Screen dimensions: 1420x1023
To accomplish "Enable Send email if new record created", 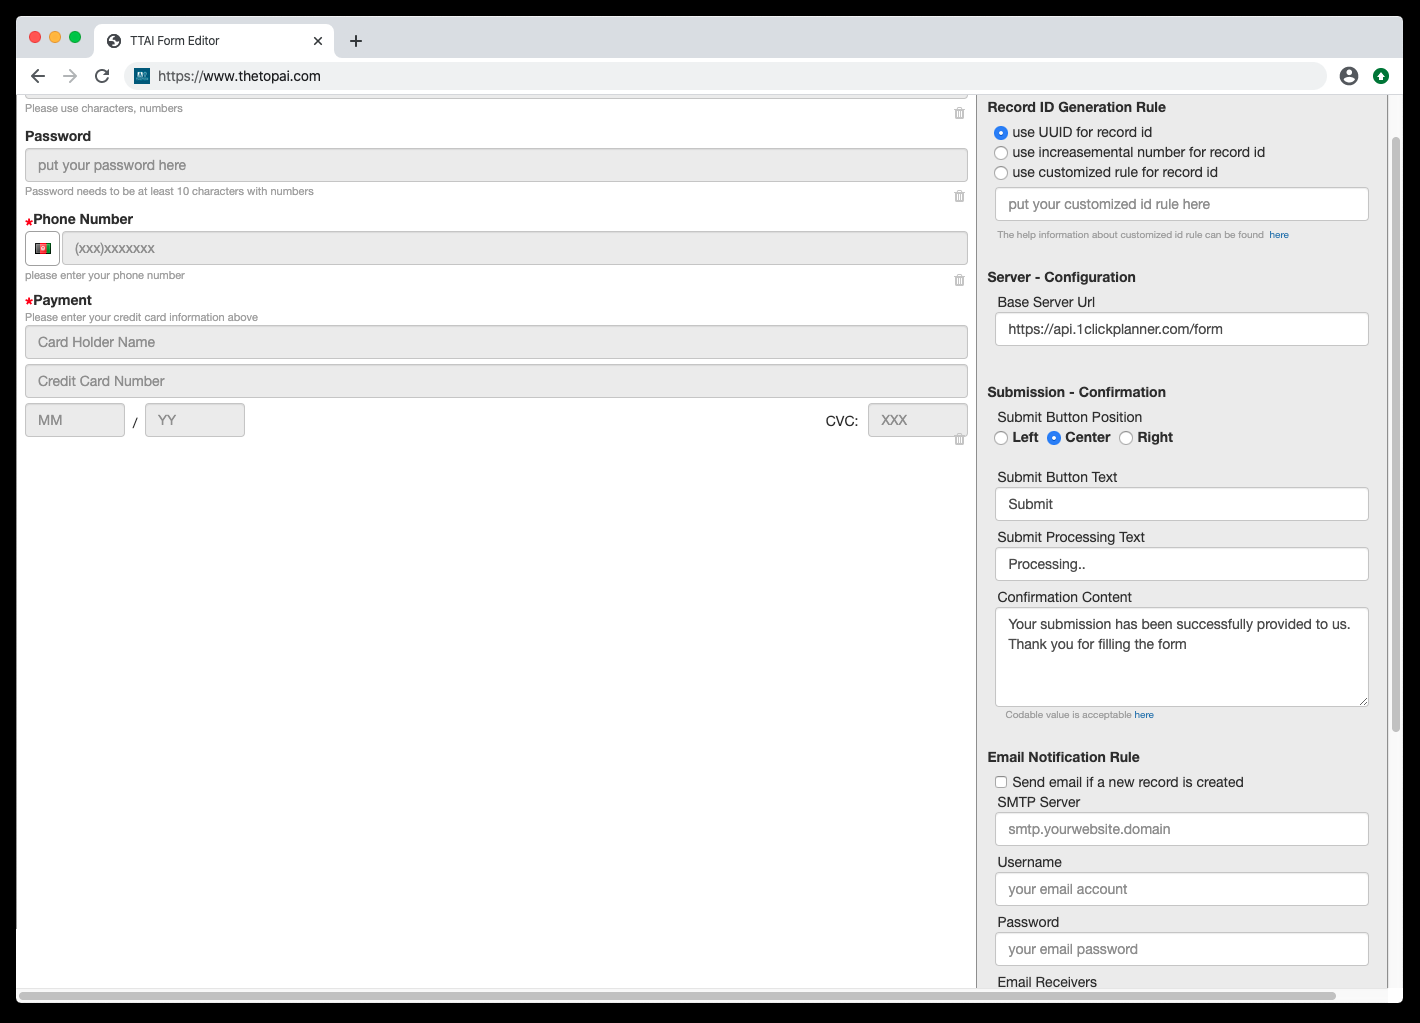I will tap(1001, 782).
